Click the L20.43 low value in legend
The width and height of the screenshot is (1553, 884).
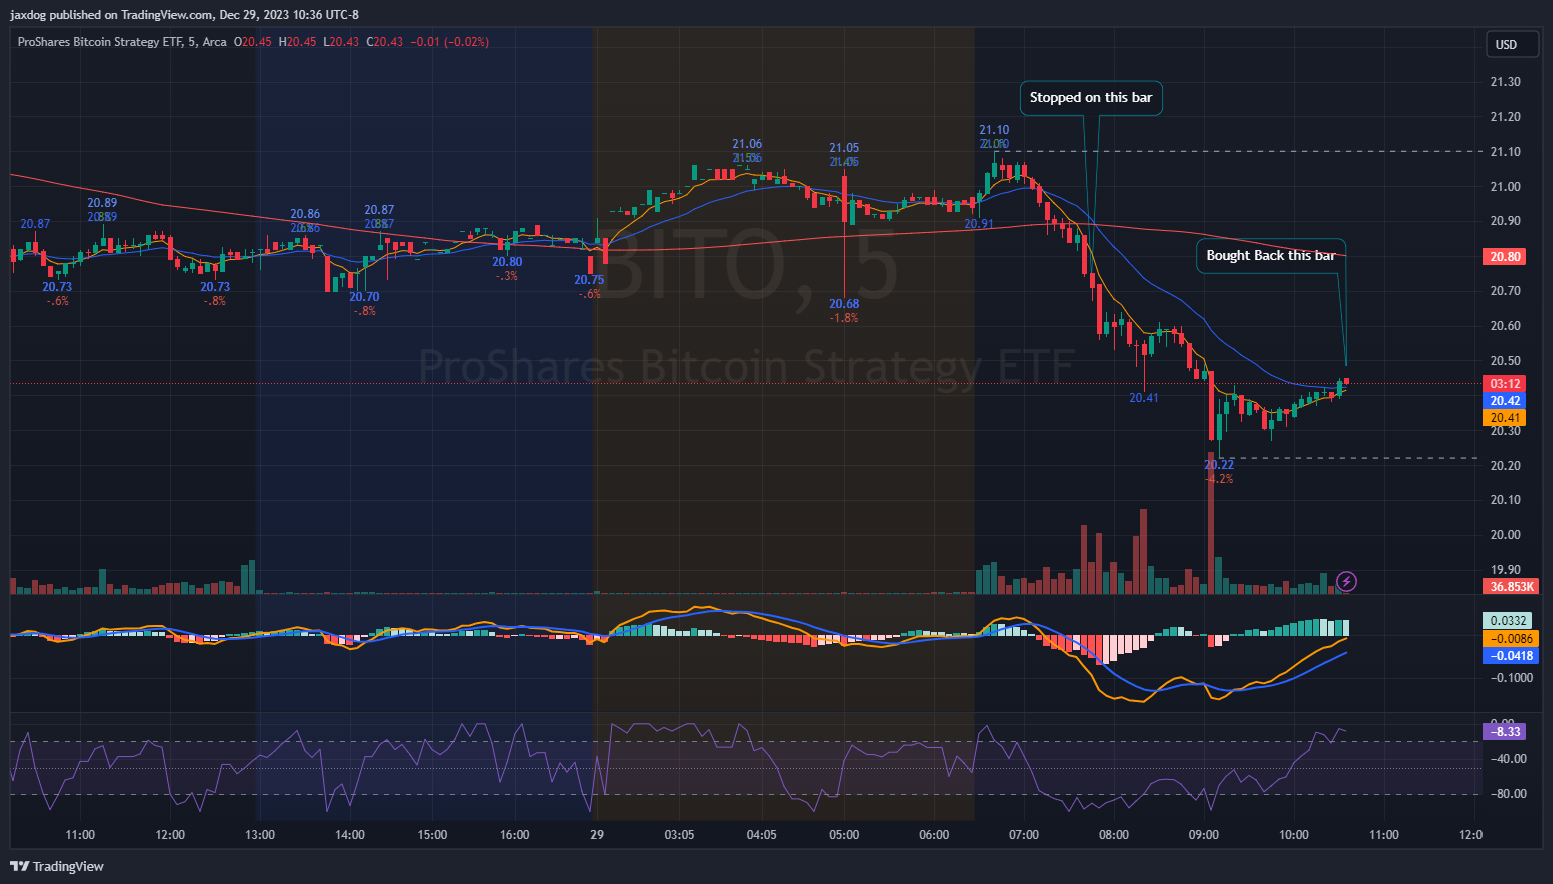click(341, 42)
